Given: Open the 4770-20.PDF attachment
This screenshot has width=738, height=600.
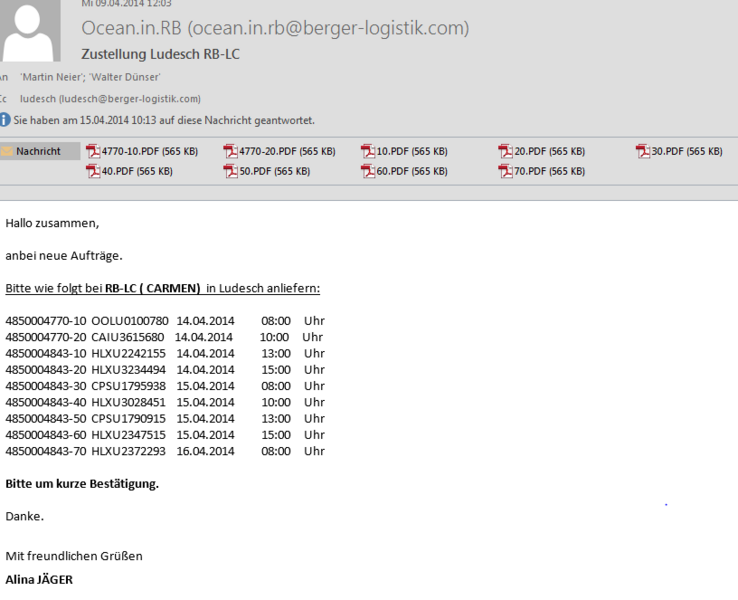Looking at the screenshot, I should (x=280, y=152).
